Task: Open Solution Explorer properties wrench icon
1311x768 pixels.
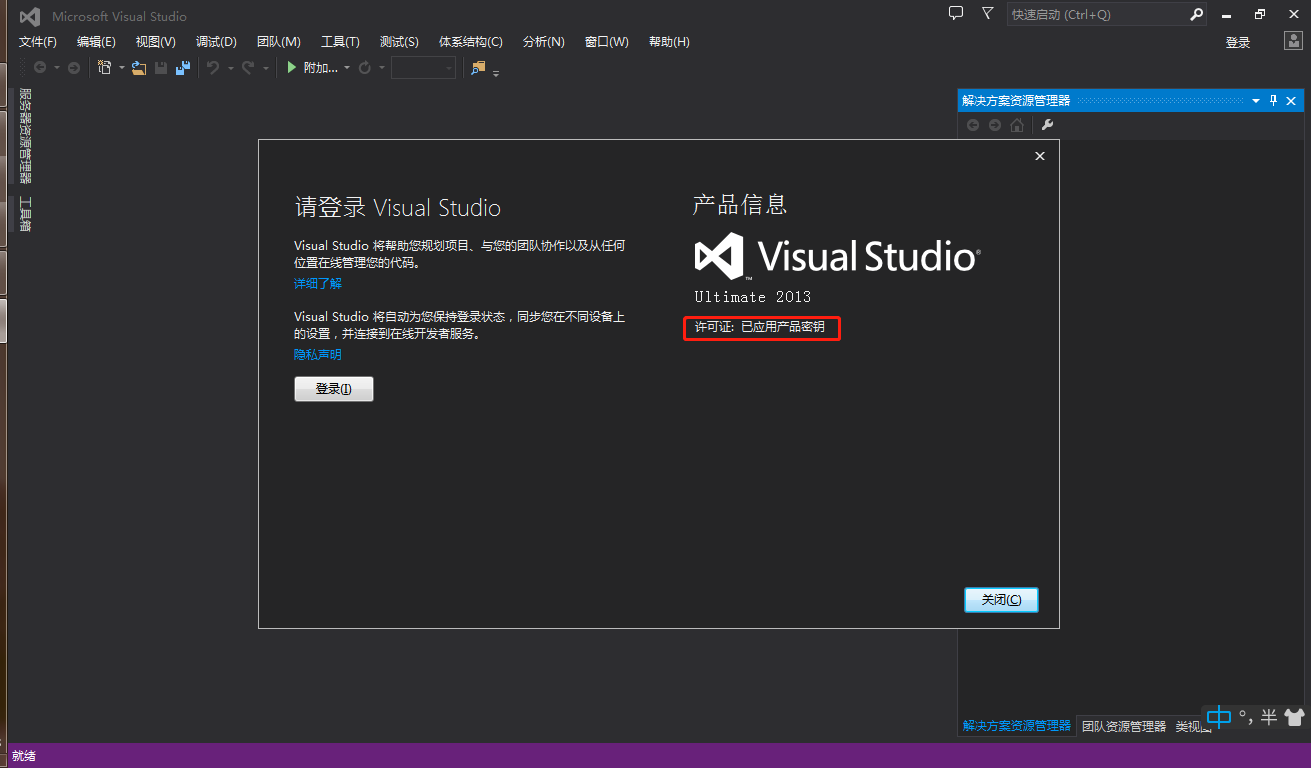Action: point(1047,125)
